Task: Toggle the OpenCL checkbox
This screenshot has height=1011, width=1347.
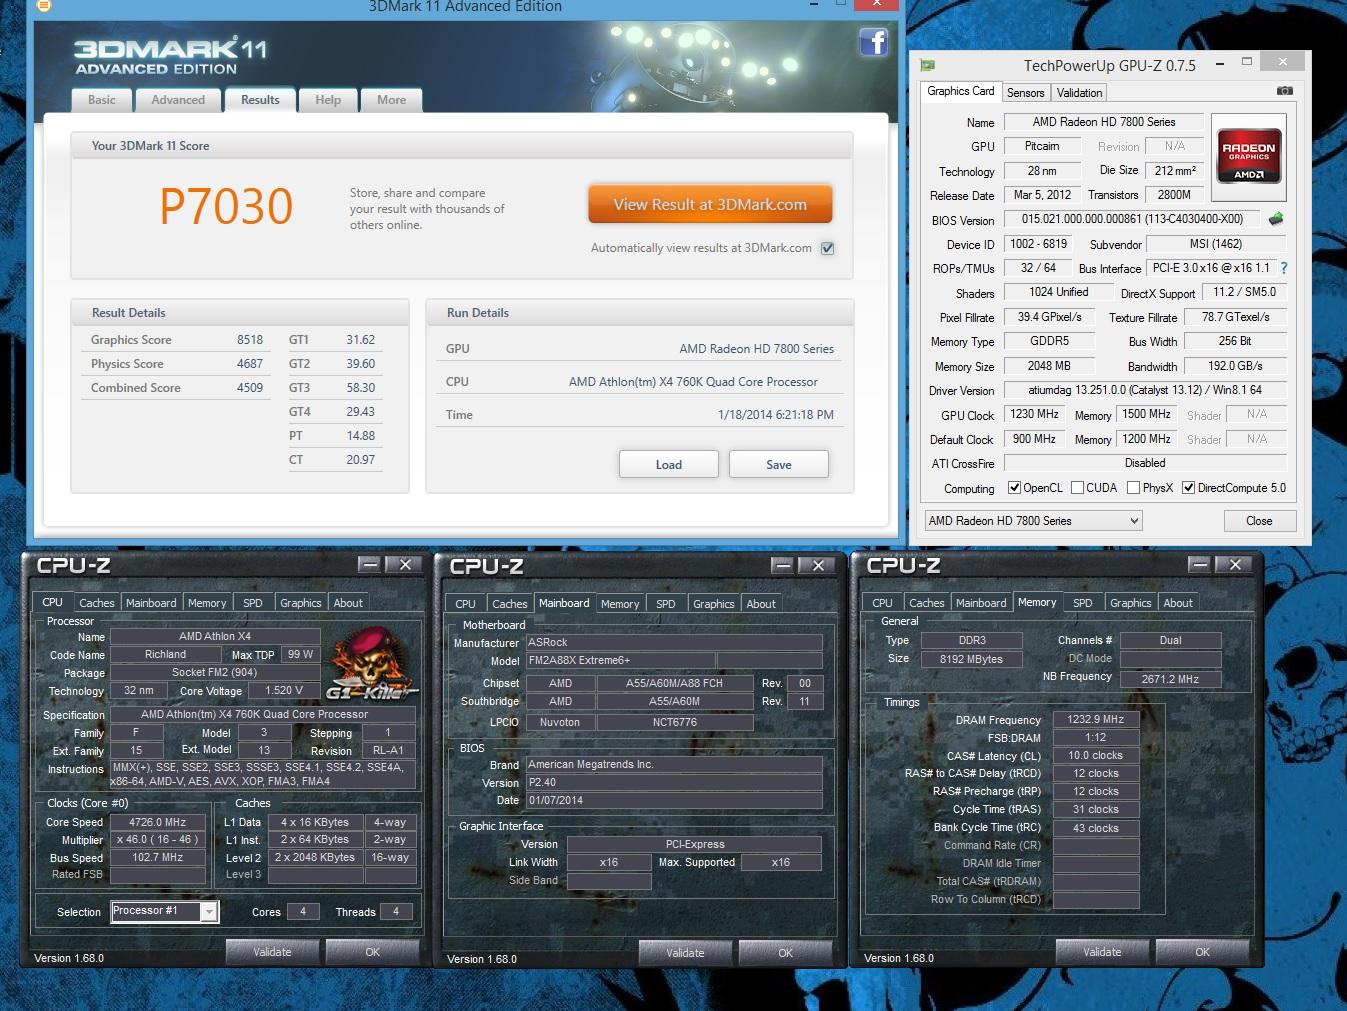Action: click(1014, 488)
